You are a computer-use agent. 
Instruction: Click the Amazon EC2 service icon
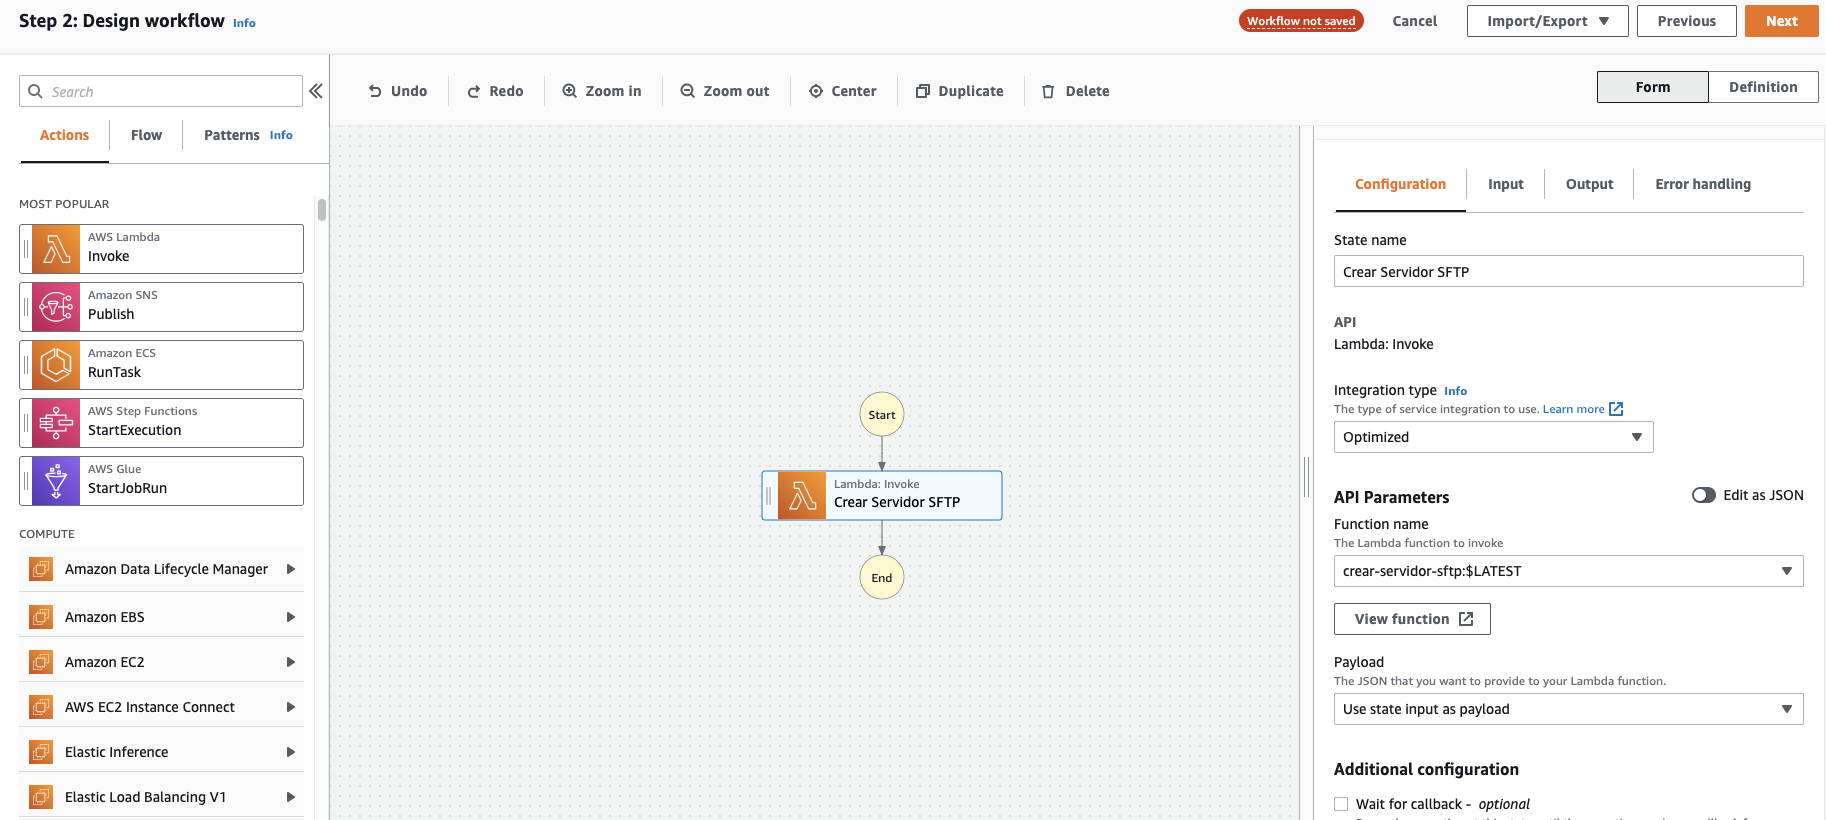[x=41, y=662]
